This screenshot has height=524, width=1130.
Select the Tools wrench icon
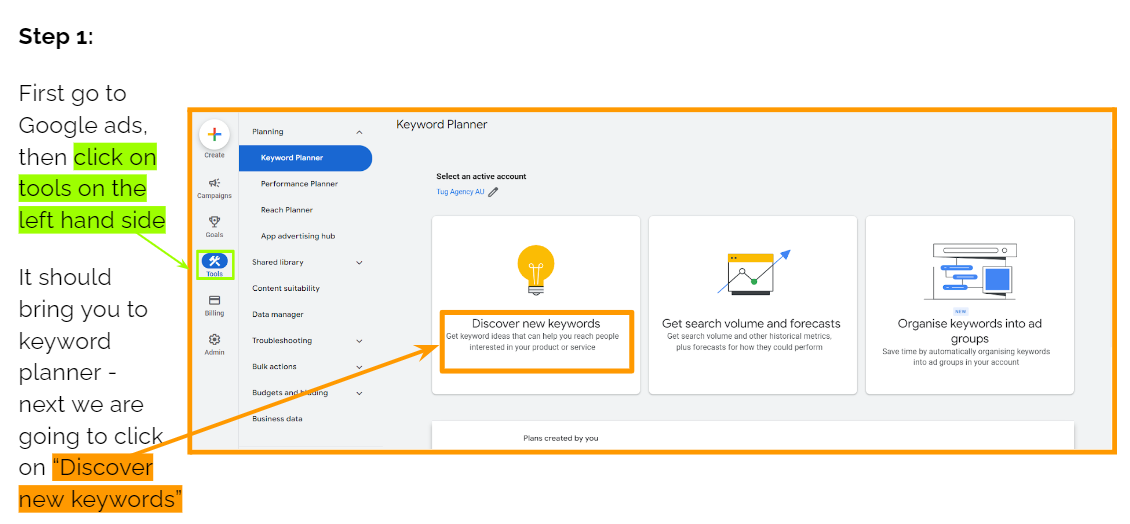214,262
